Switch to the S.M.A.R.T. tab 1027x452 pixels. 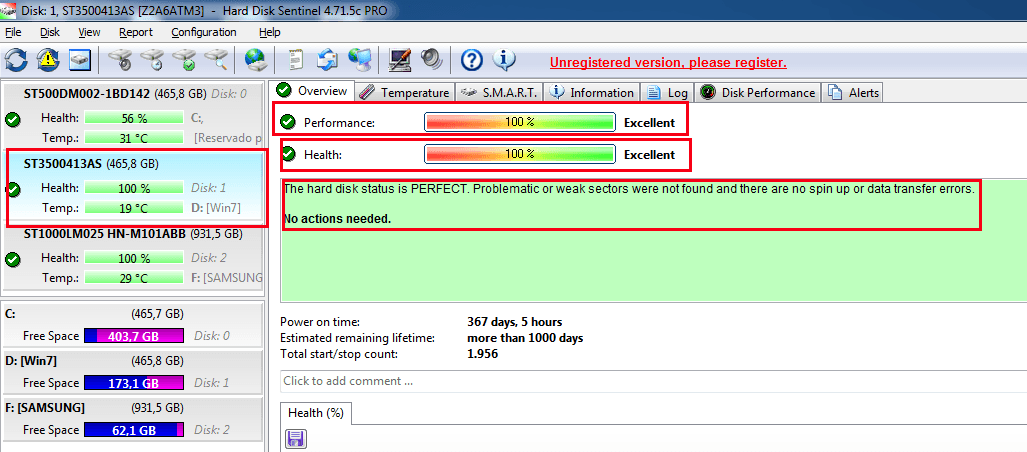[x=499, y=93]
